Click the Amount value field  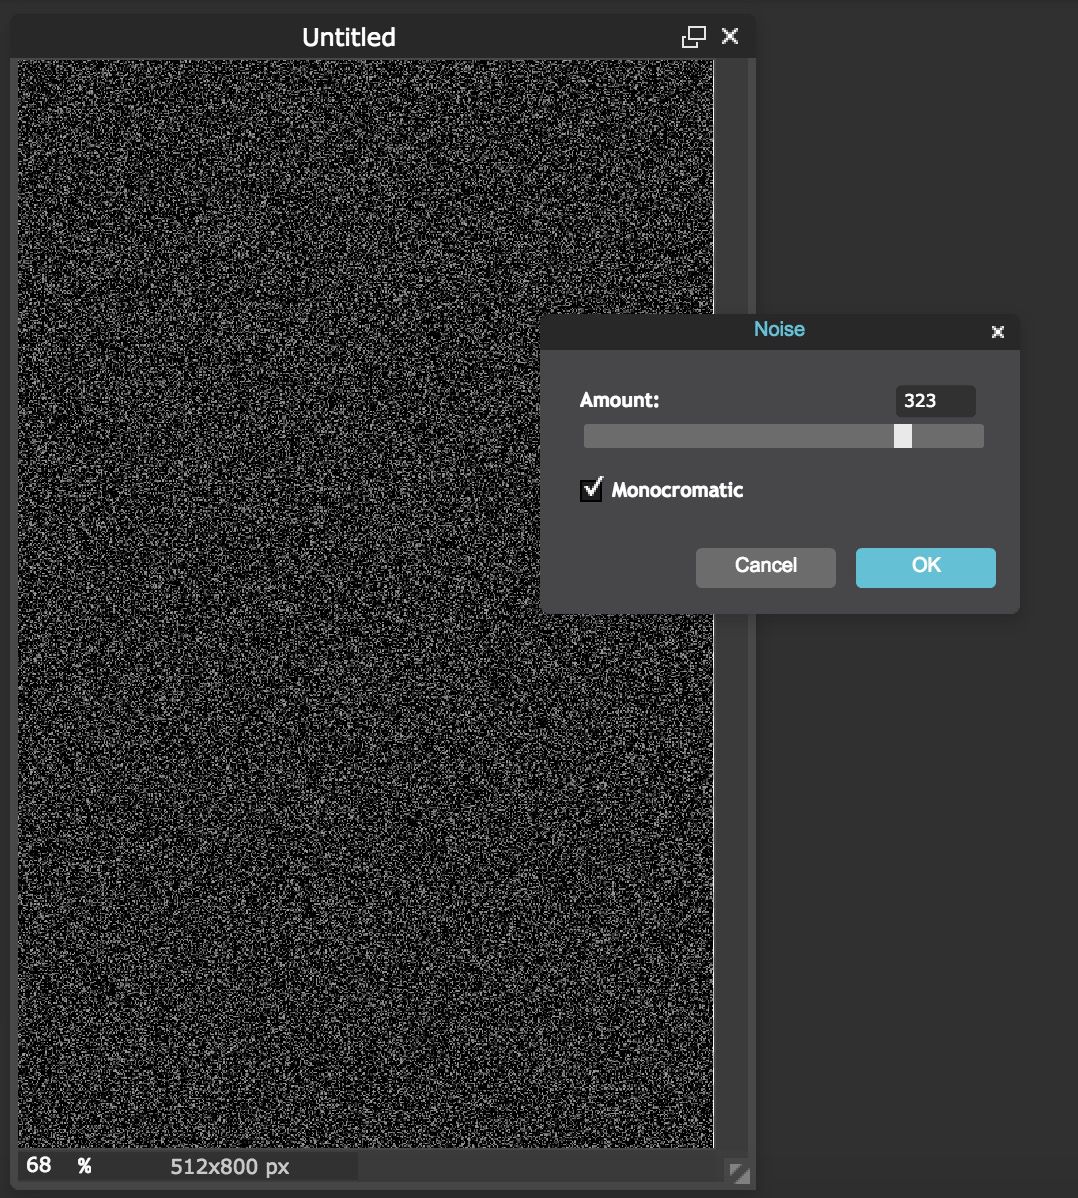(935, 401)
